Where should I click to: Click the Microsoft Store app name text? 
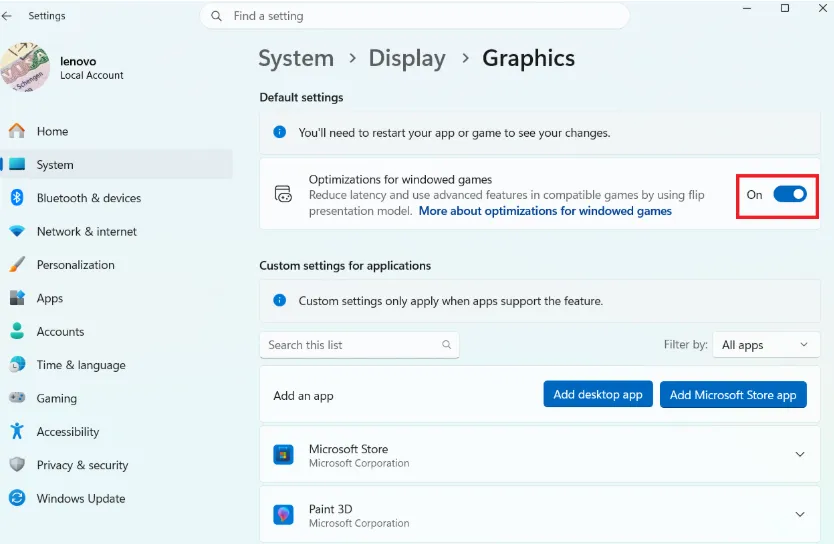[x=348, y=449]
